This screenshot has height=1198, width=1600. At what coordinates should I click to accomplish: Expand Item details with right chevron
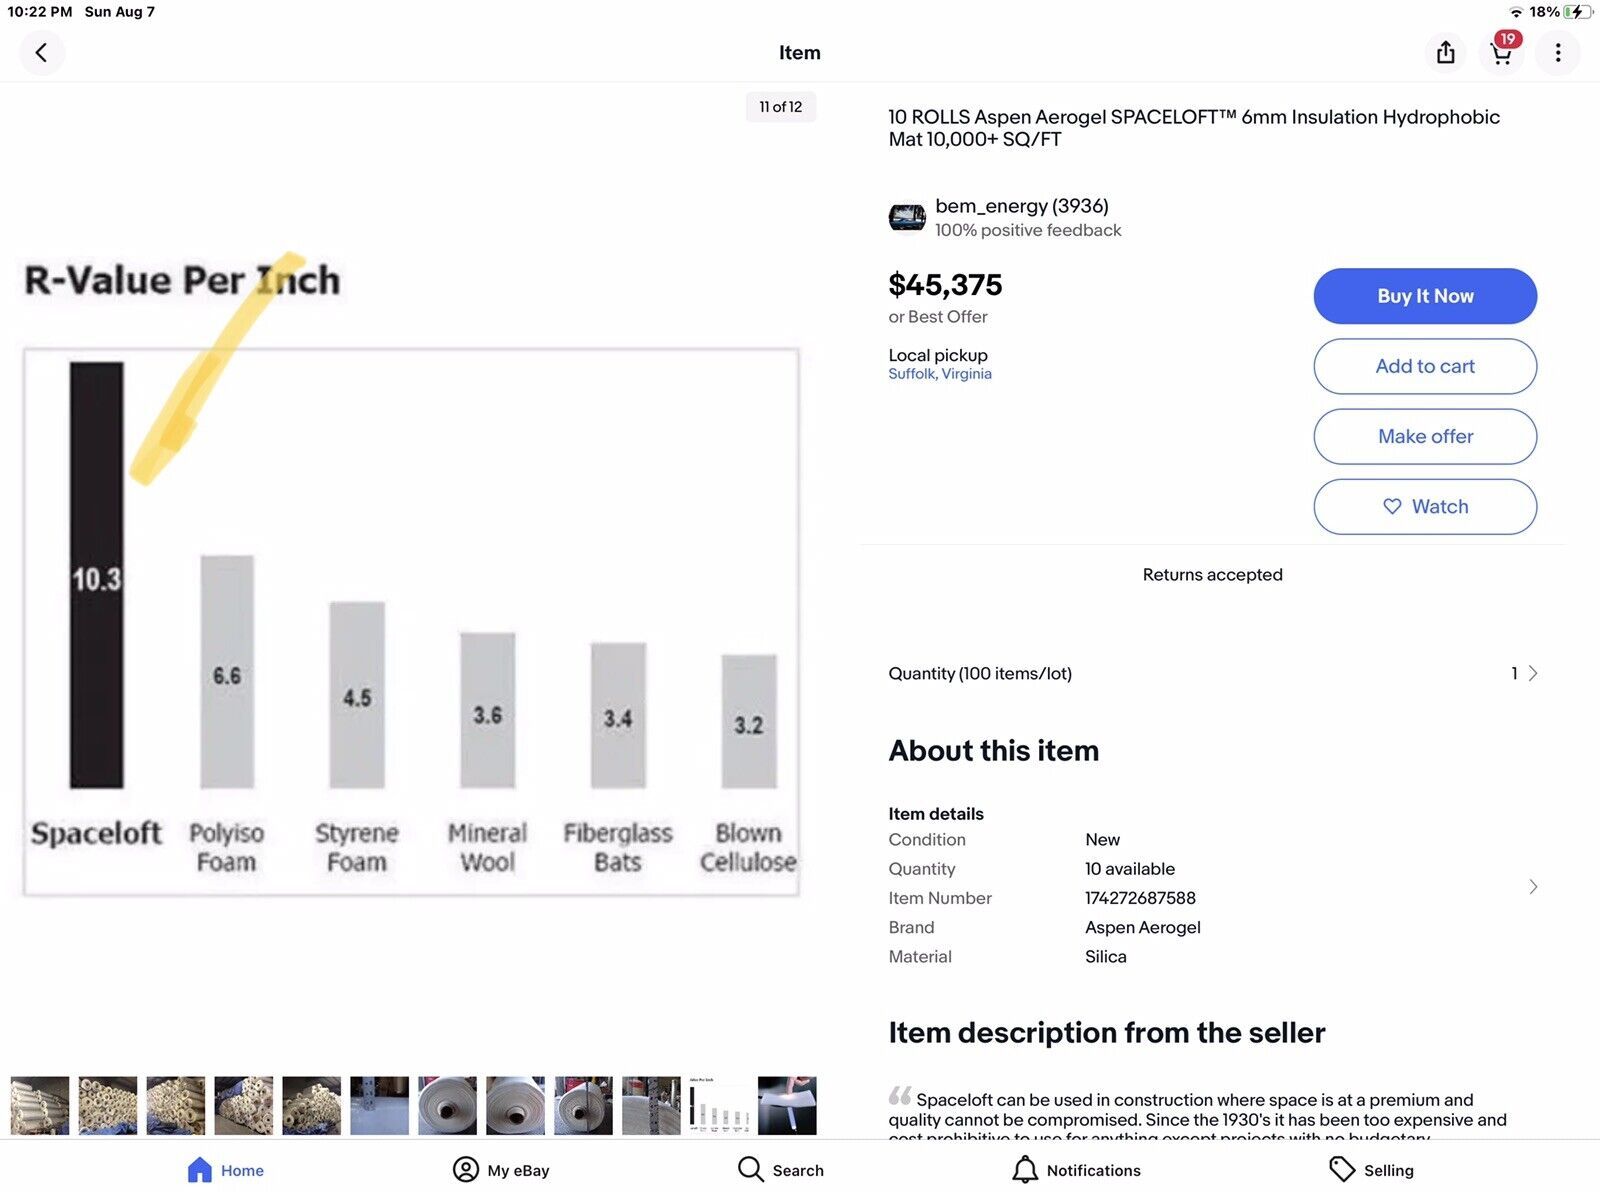pyautogui.click(x=1532, y=887)
